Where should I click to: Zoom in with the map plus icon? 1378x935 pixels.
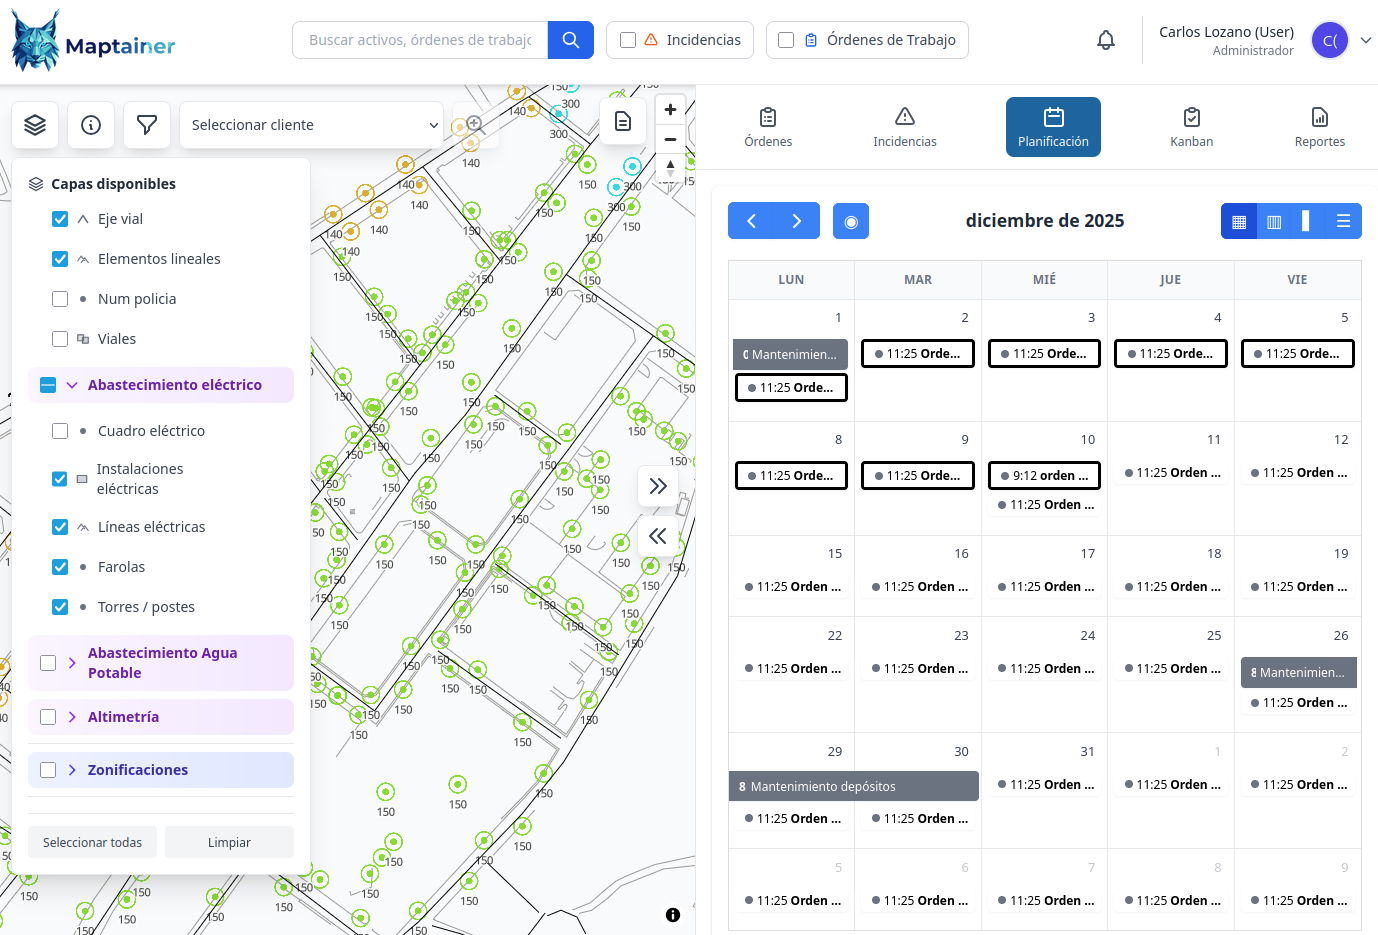click(x=670, y=109)
